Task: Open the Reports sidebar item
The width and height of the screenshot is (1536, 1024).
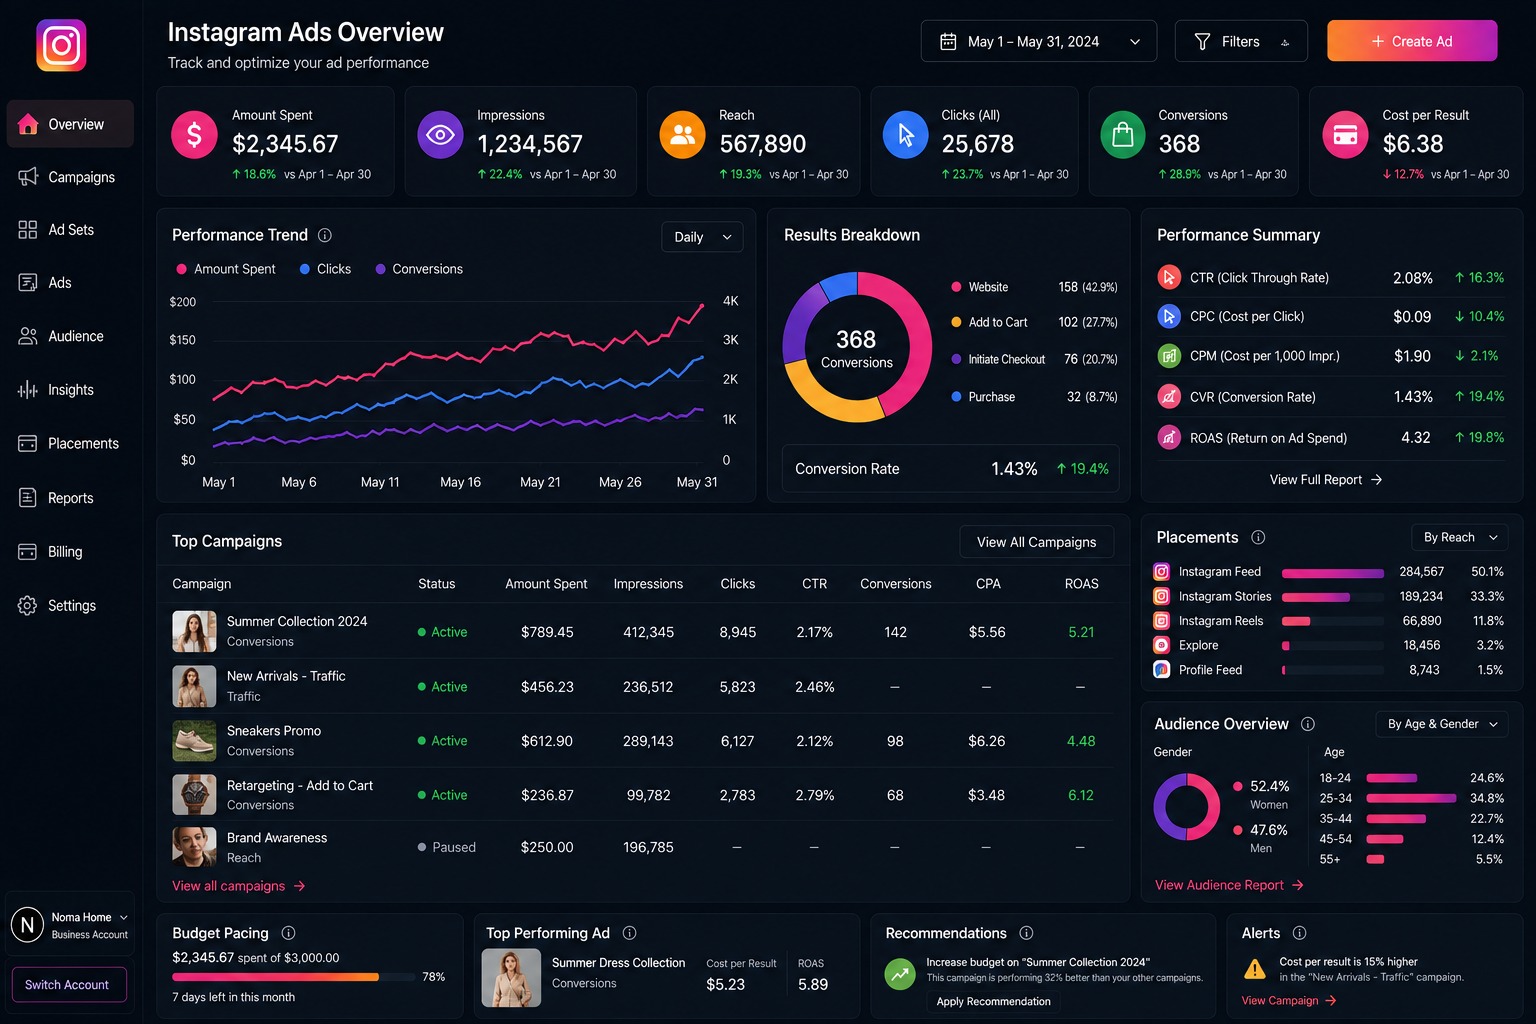Action: [70, 498]
